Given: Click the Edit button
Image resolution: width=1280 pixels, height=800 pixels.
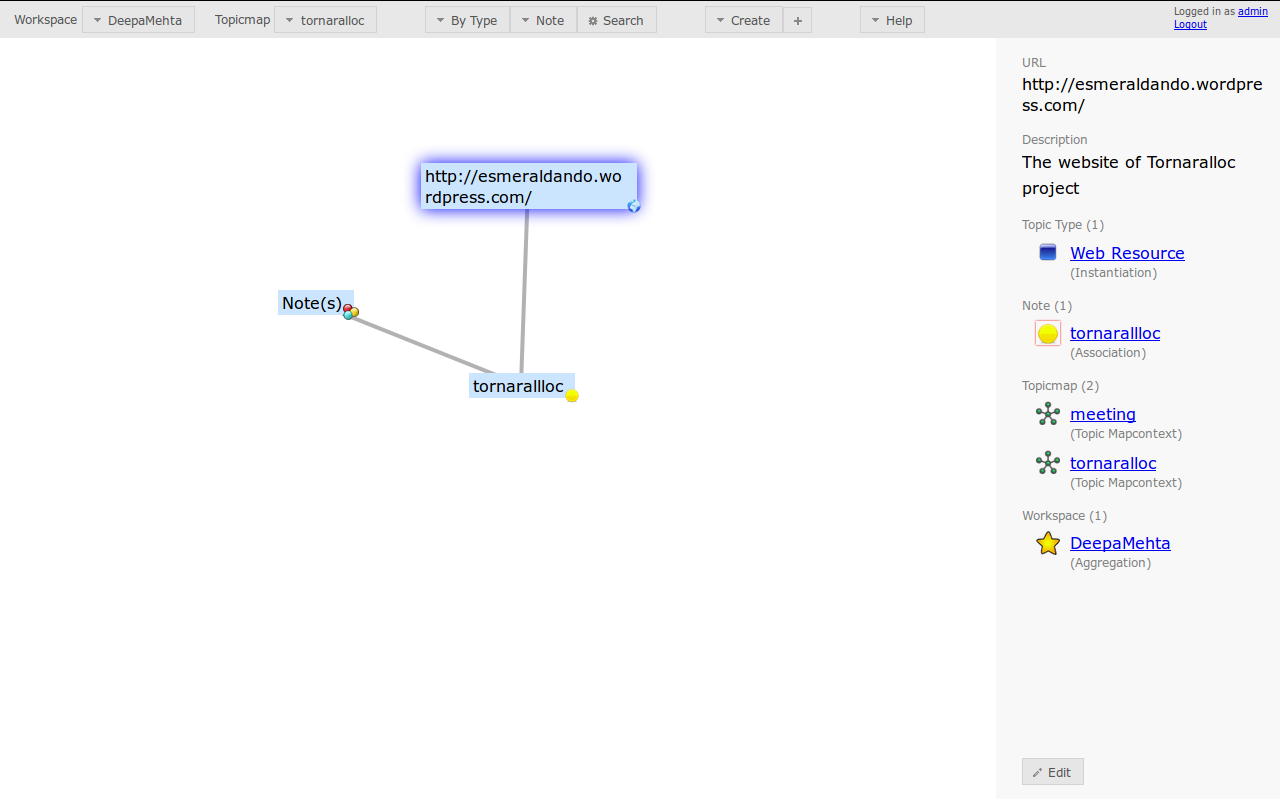Looking at the screenshot, I should [1053, 772].
